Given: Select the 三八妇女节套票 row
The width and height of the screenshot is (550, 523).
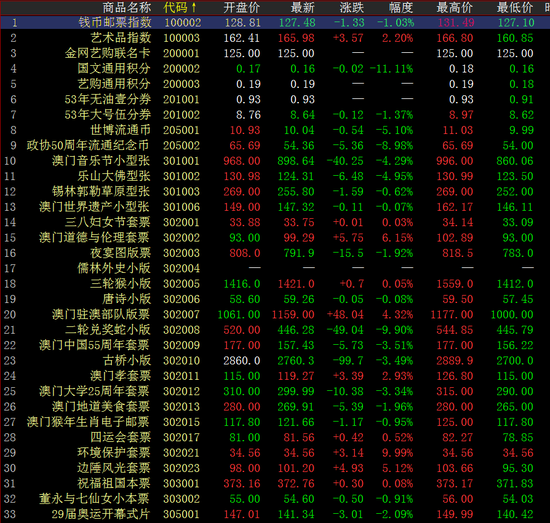Looking at the screenshot, I should pos(275,222).
